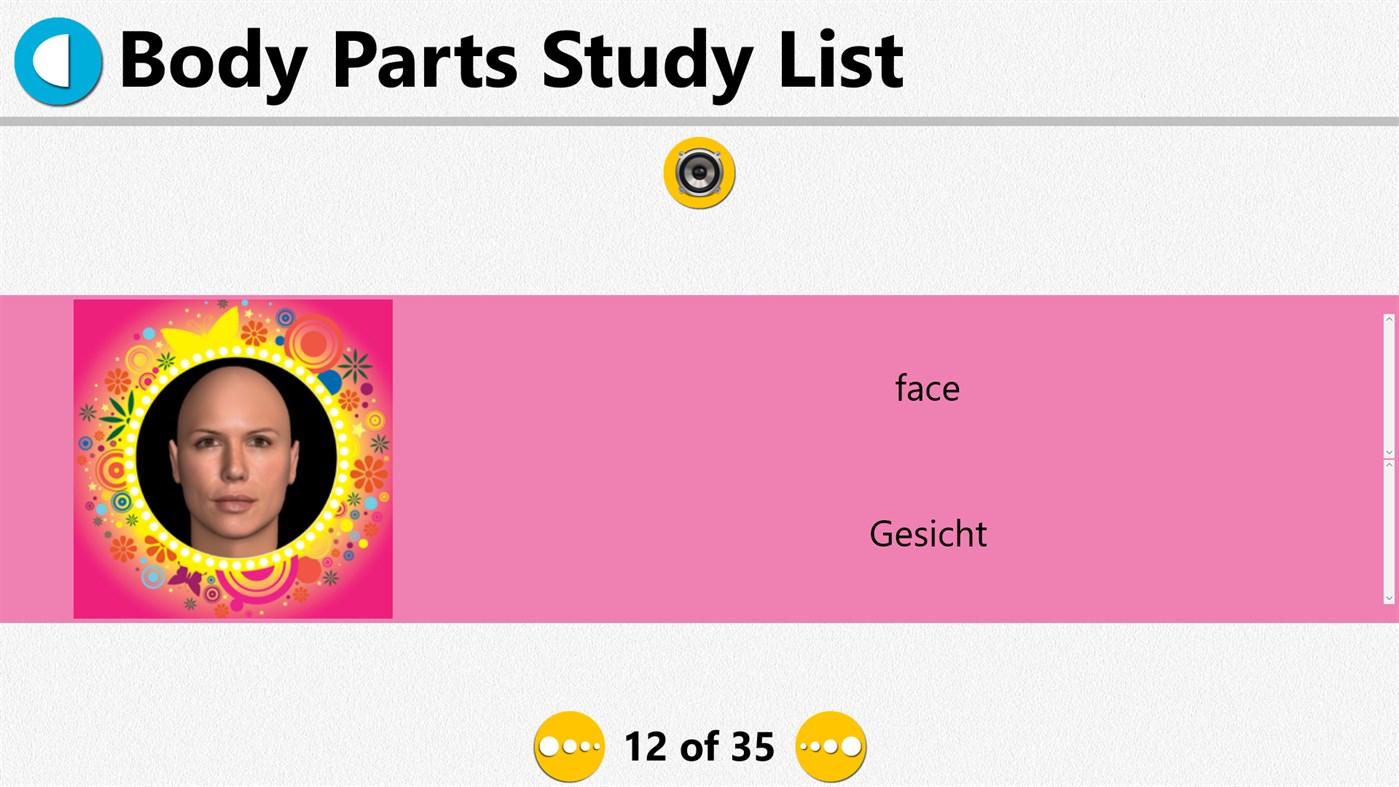This screenshot has width=1399, height=787.
Task: Click the '12 of 35' progress counter
Action: [x=699, y=745]
